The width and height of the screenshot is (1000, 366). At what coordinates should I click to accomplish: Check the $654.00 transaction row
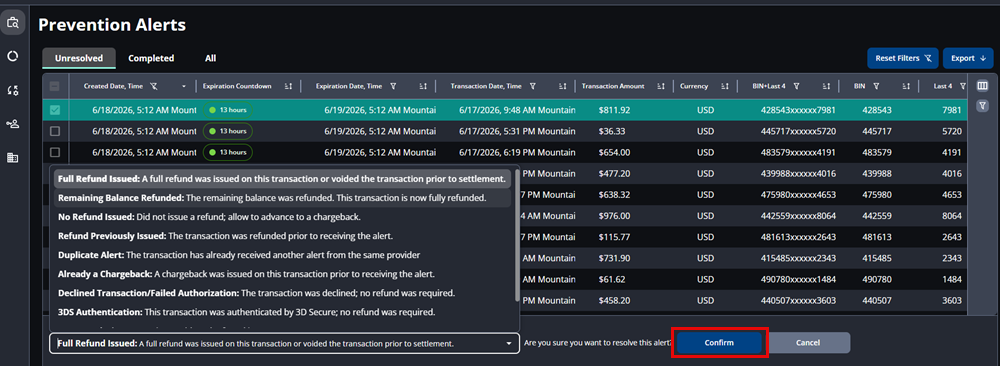click(x=55, y=152)
